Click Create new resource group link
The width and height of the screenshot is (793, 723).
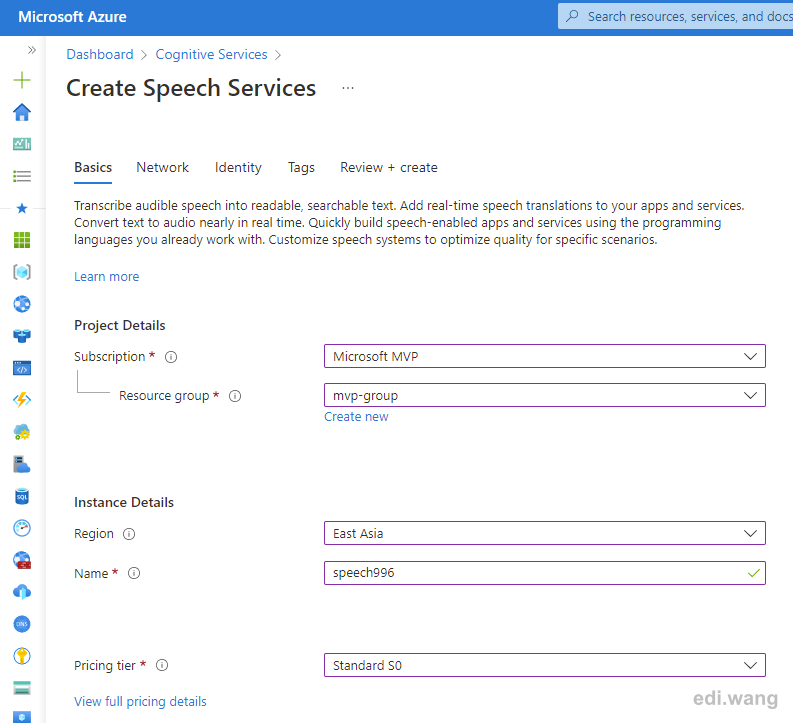pos(356,417)
